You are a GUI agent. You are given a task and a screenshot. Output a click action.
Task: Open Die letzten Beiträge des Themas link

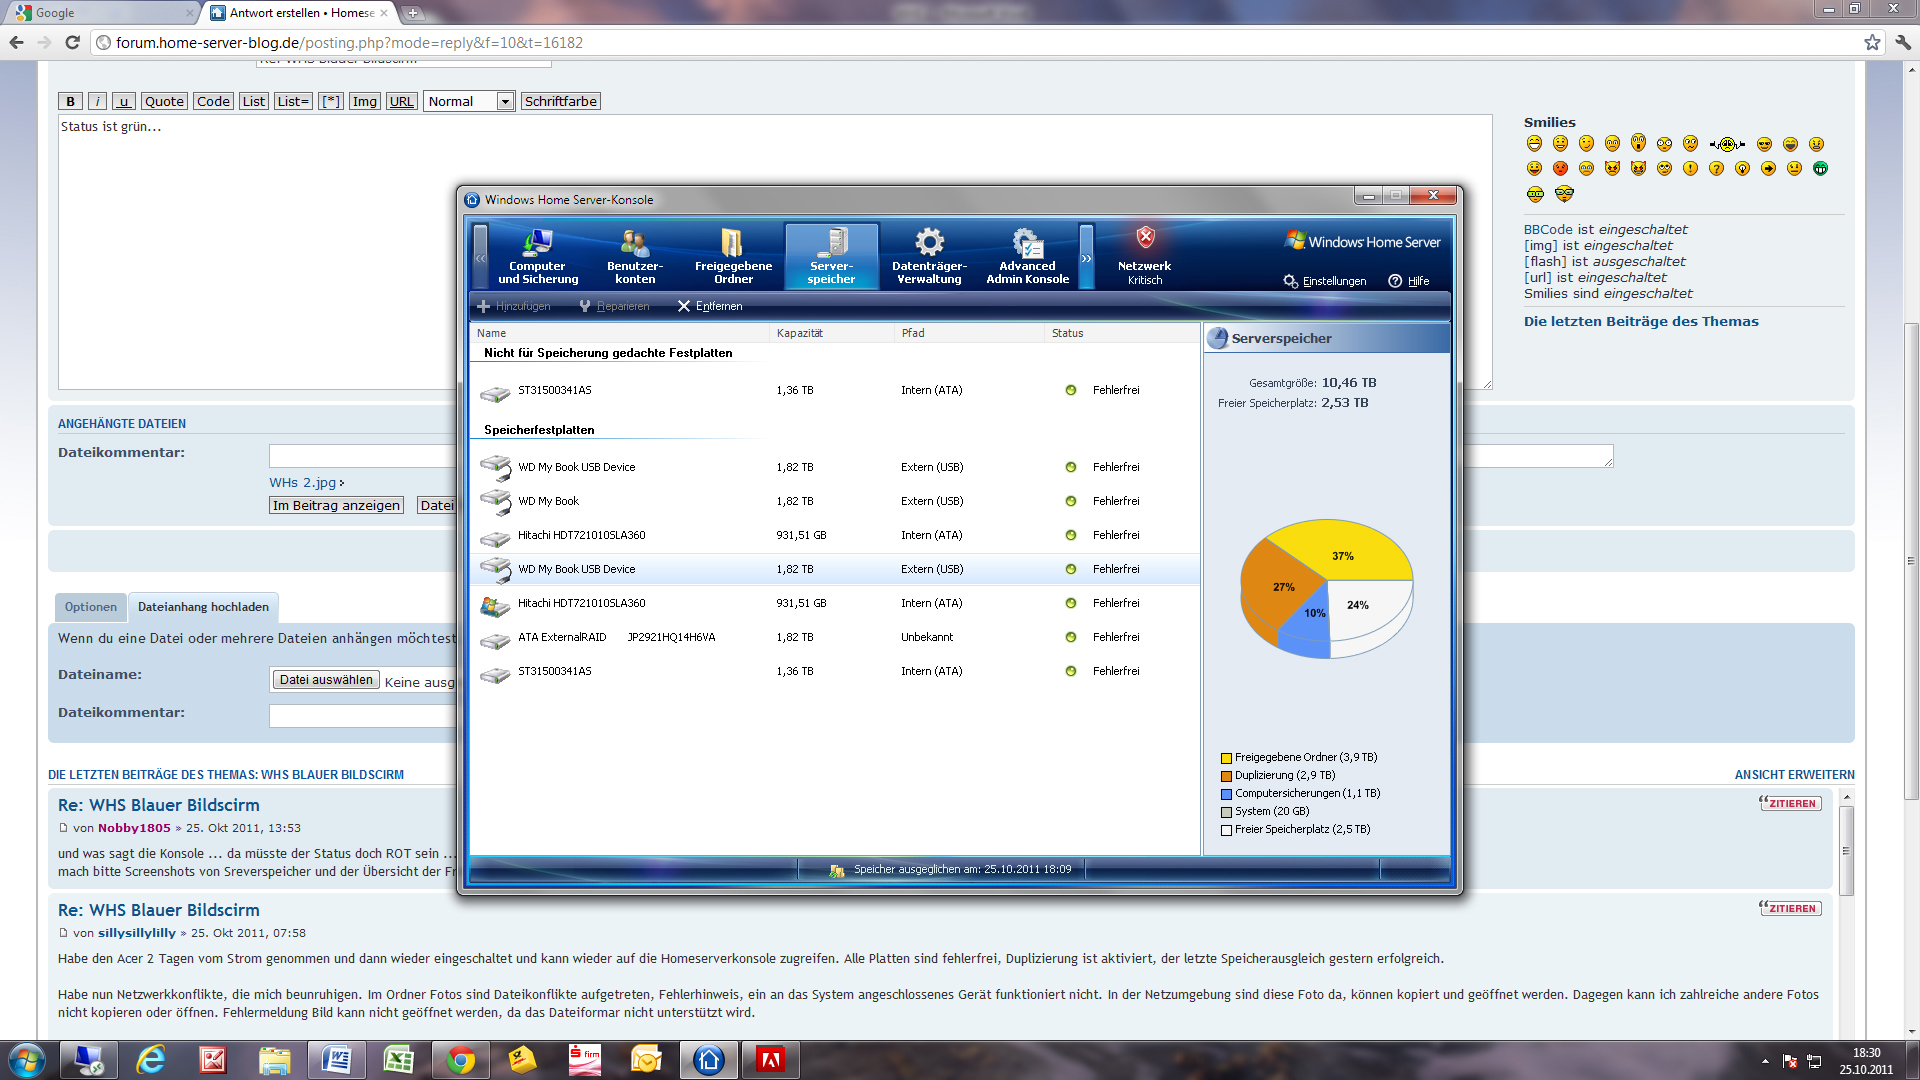1641,321
